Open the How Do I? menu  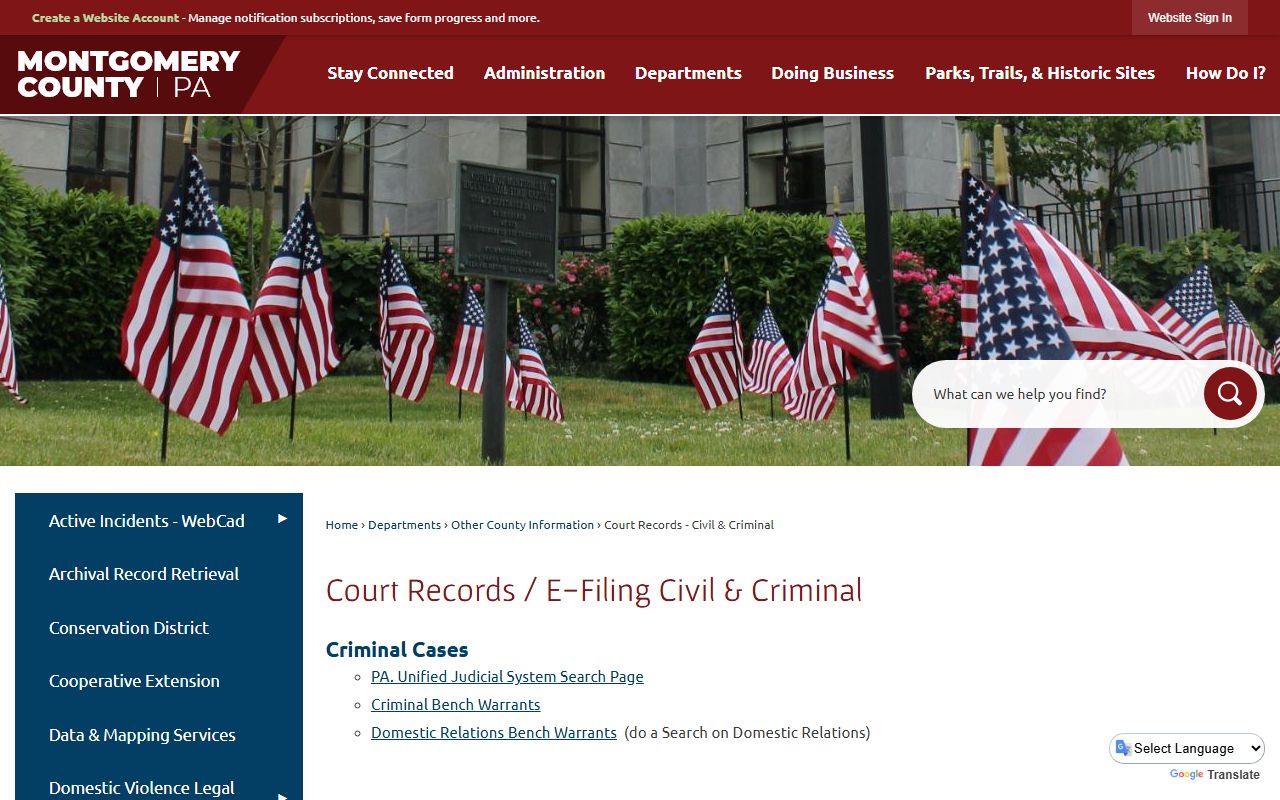tap(1225, 73)
